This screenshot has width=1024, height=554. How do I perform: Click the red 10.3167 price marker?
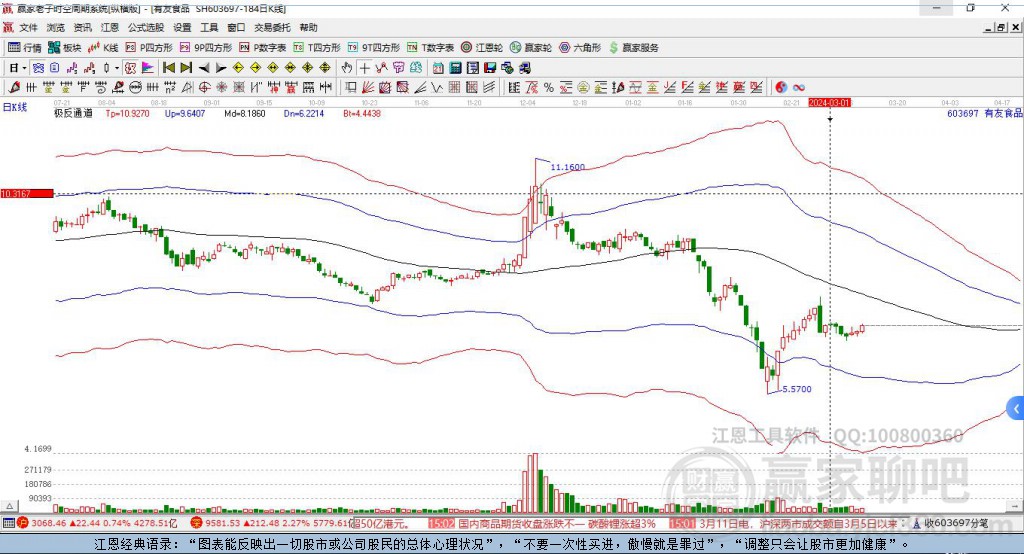(27, 193)
